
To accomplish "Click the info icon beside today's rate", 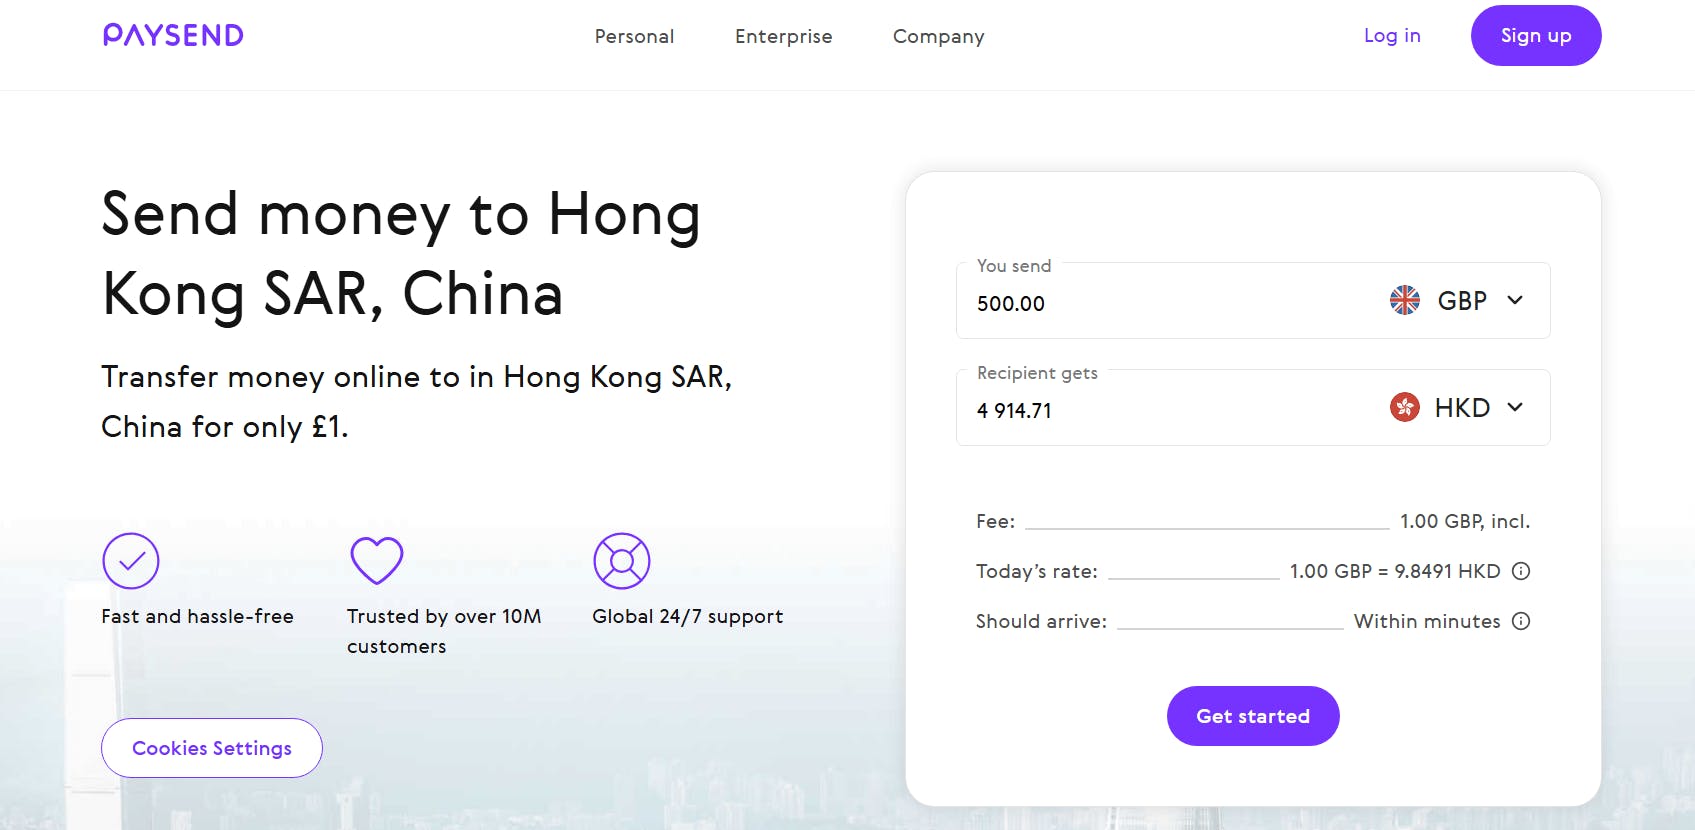I will click(x=1521, y=571).
